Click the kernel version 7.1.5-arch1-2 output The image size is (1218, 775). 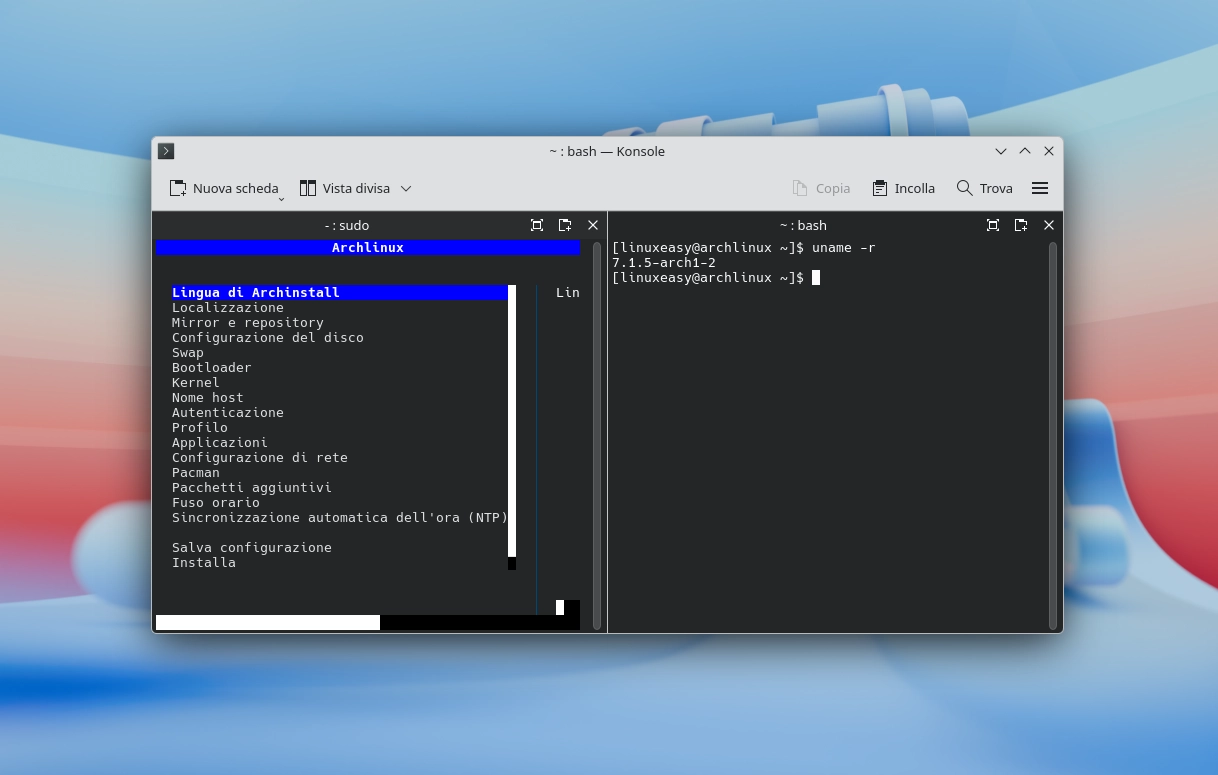point(664,262)
